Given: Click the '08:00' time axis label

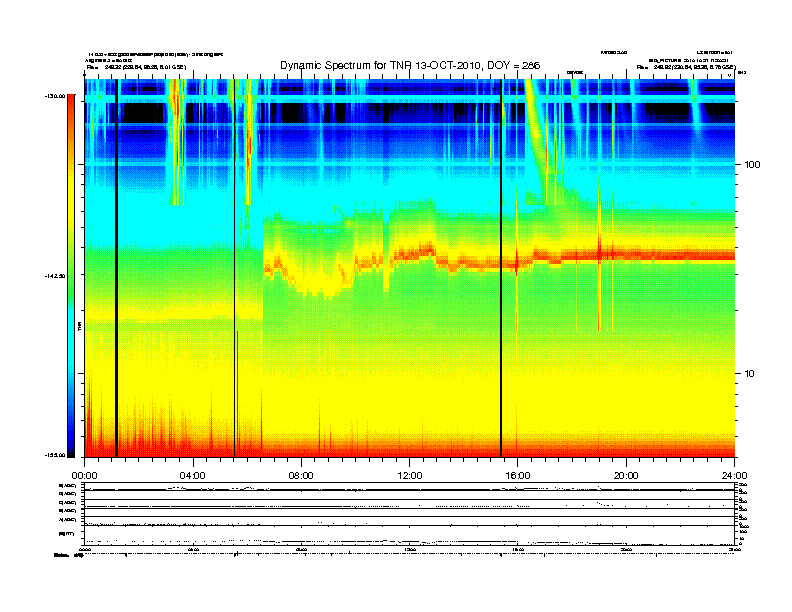Looking at the screenshot, I should pos(301,476).
